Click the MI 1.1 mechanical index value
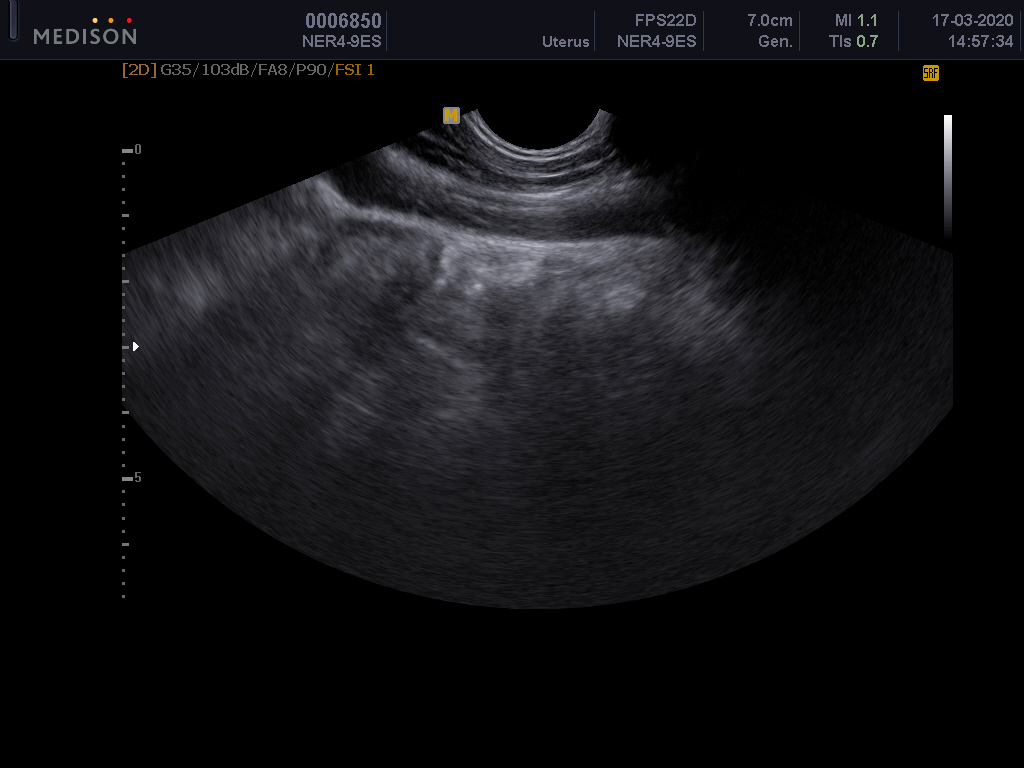This screenshot has width=1024, height=768. click(856, 21)
